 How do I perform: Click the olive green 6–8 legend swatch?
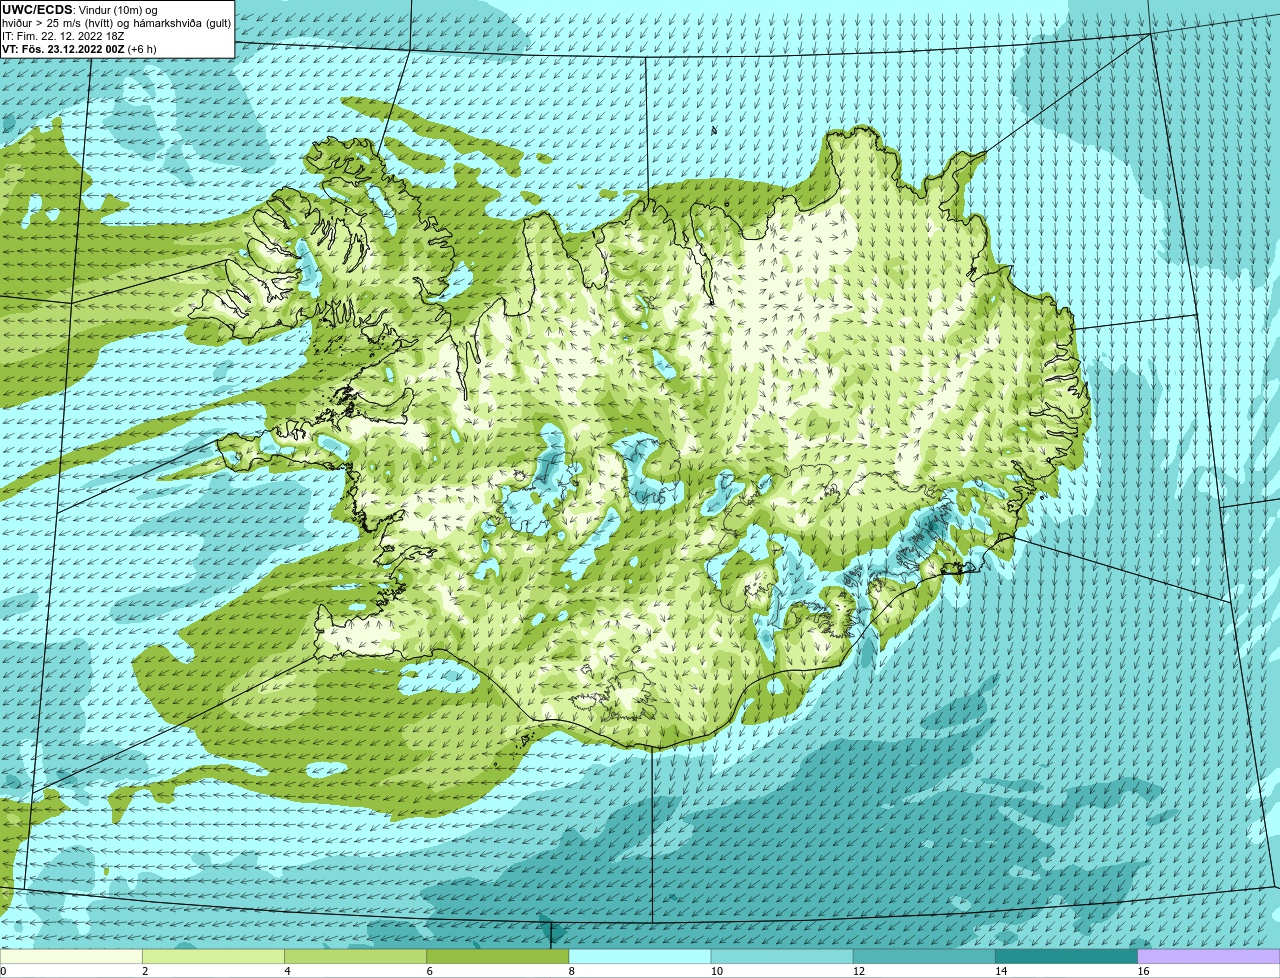point(498,957)
